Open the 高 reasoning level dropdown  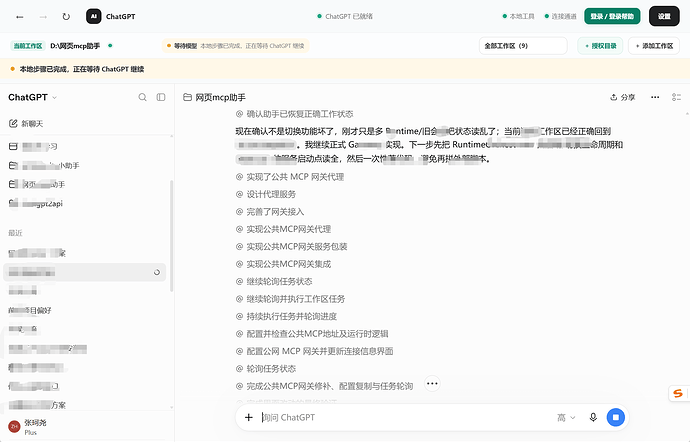click(x=566, y=417)
